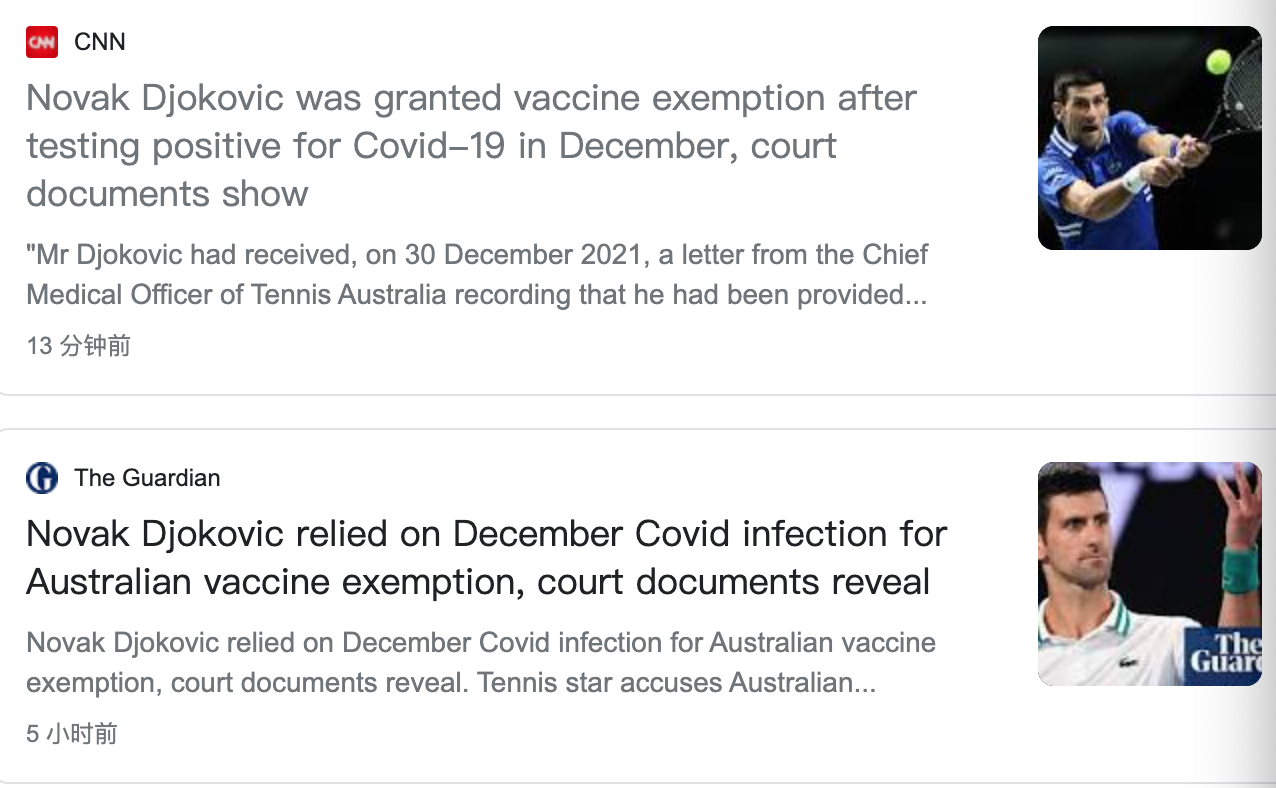Click the tennis ball in CNN photo
This screenshot has height=788, width=1276.
pyautogui.click(x=1218, y=62)
